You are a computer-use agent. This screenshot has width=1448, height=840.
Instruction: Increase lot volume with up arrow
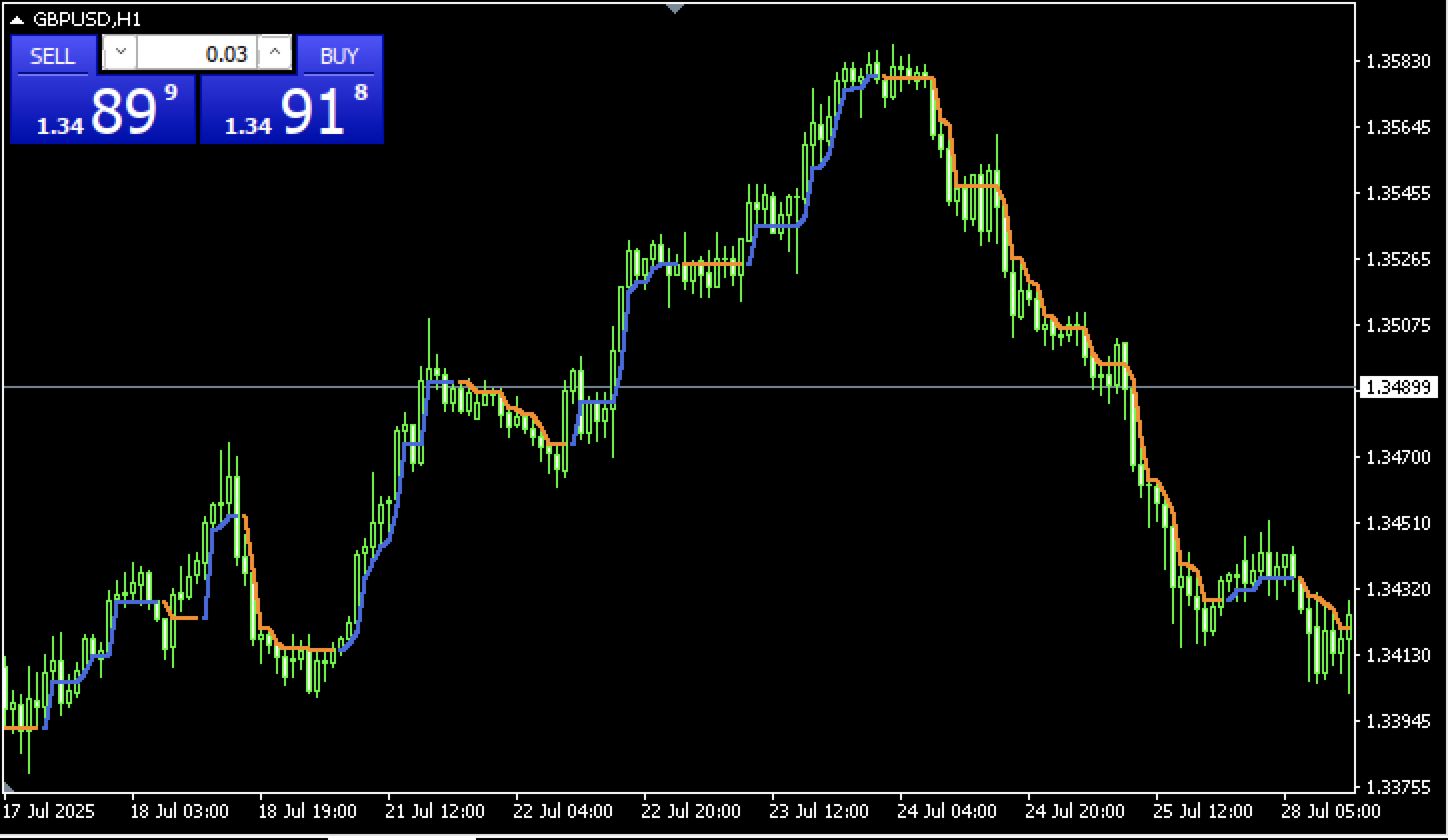tap(276, 53)
